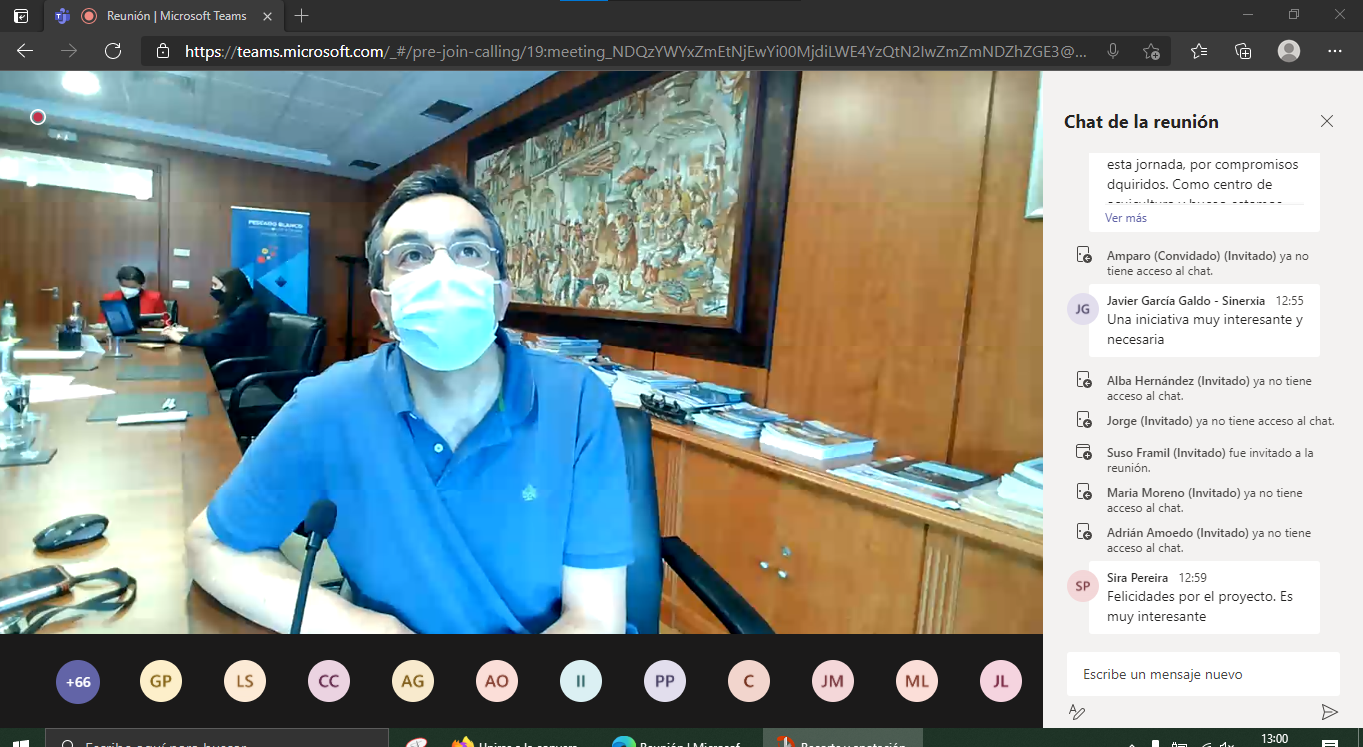Select the II participant avatar
This screenshot has height=747, width=1363.
pos(581,682)
